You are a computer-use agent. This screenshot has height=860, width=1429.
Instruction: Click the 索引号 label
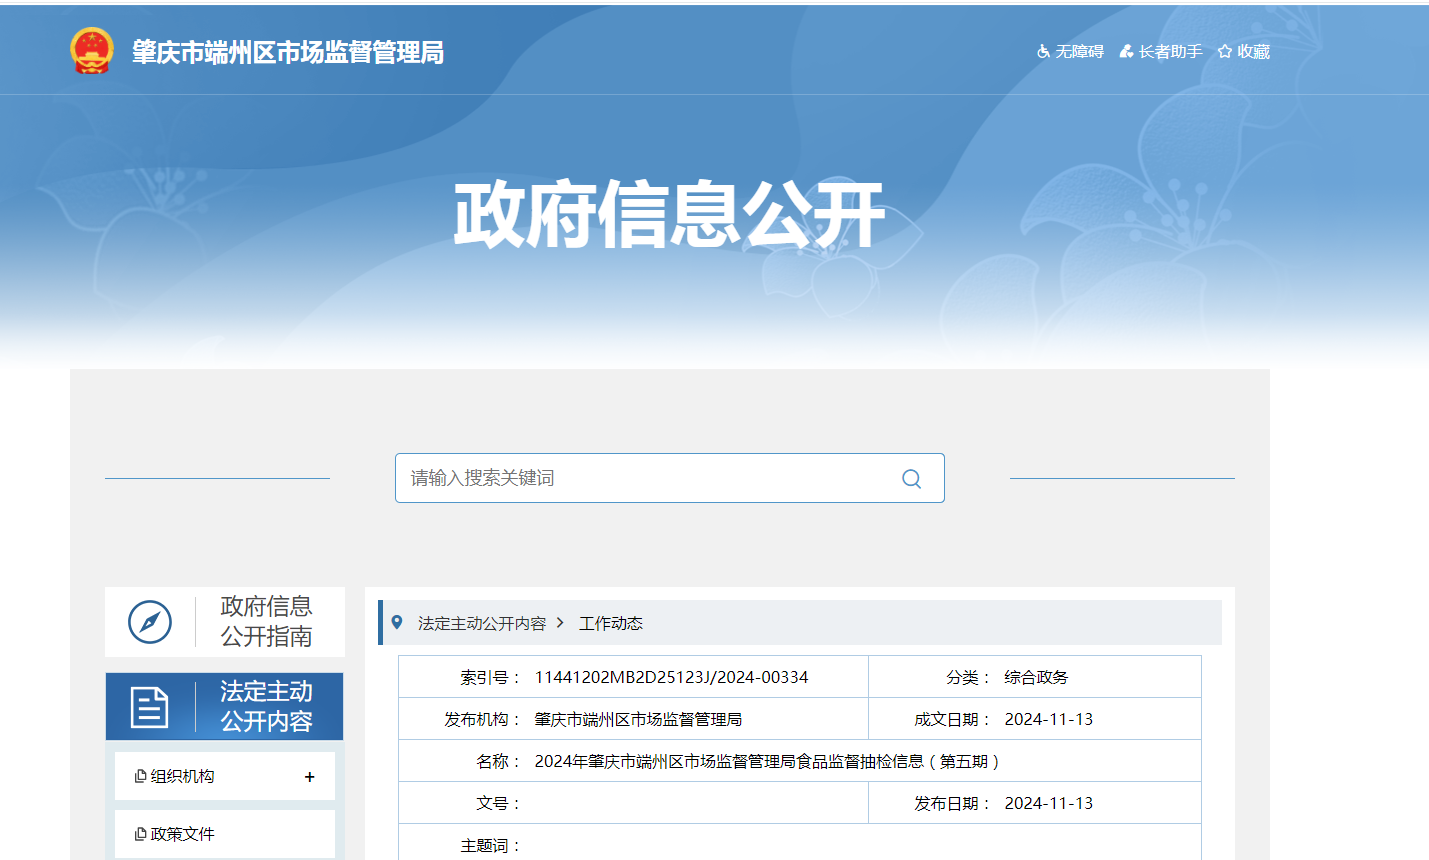tap(490, 677)
